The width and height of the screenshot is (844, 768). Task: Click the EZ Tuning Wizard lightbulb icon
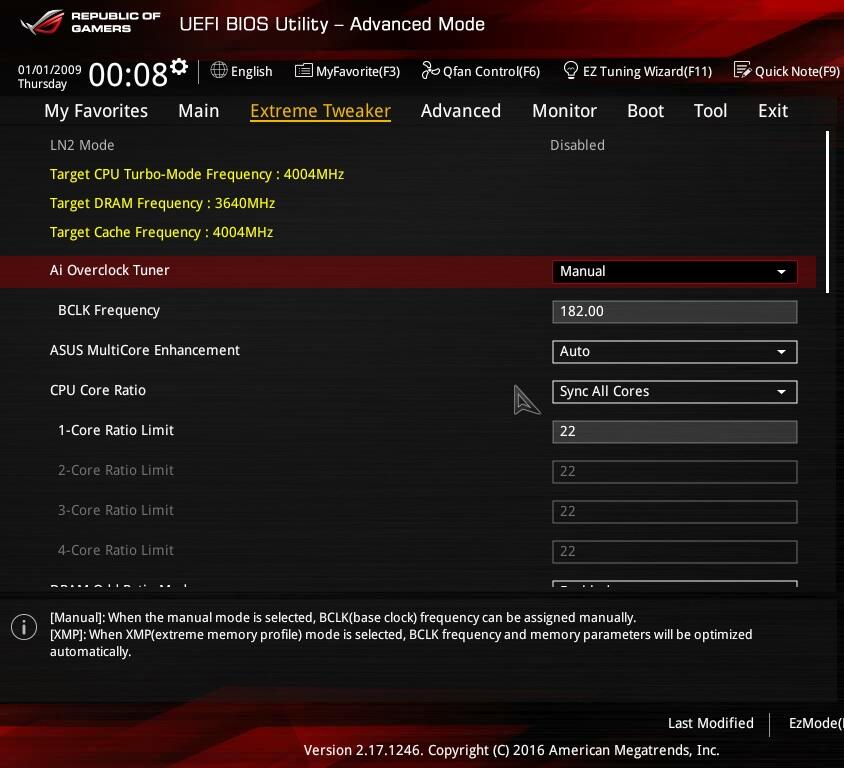point(570,70)
